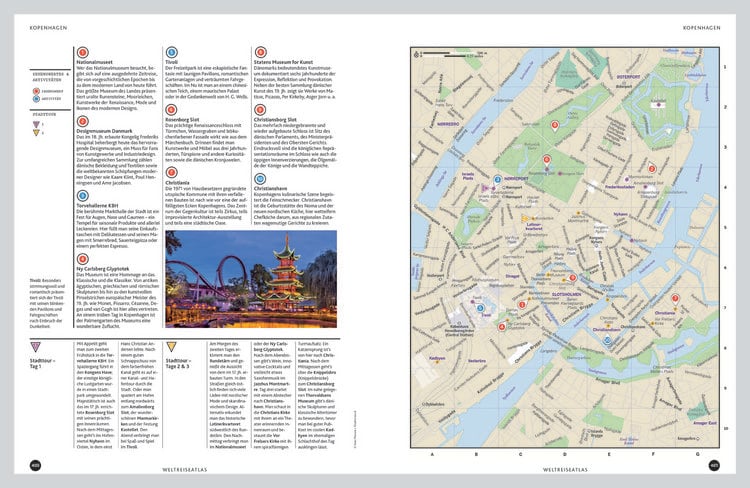Click WELTREISEATLAS footer on the right page

tap(565, 470)
